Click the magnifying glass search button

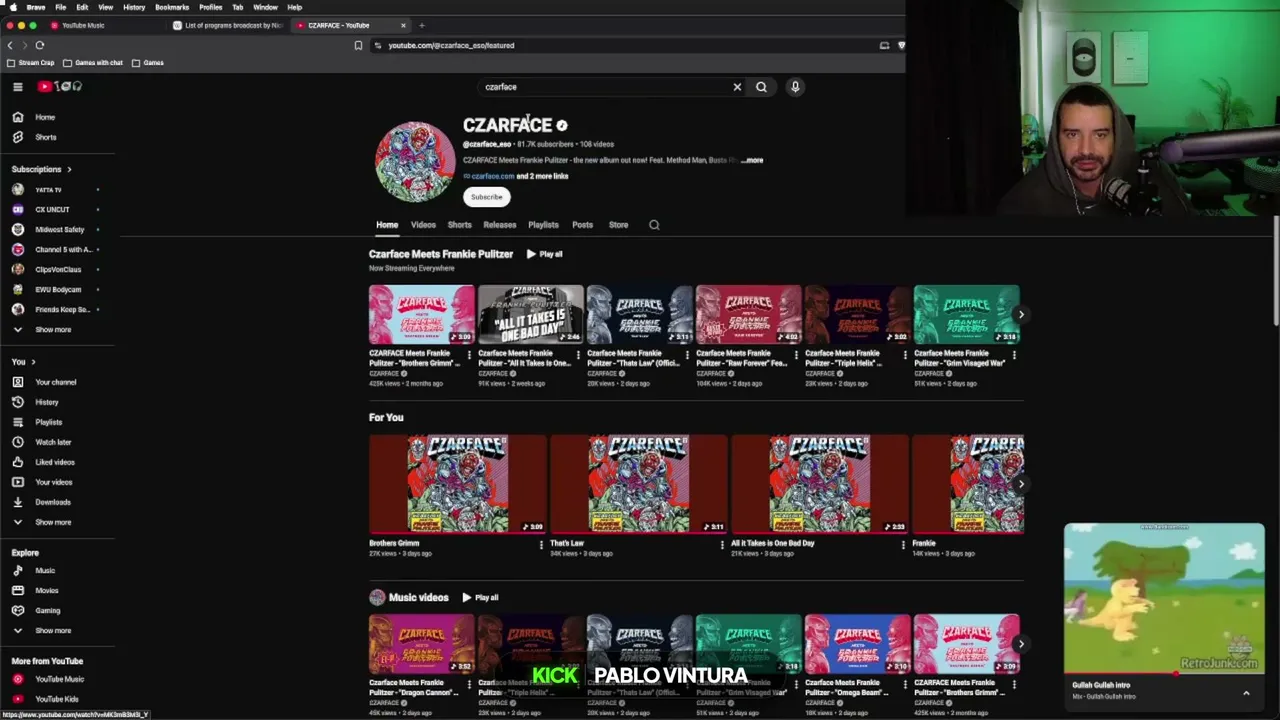pyautogui.click(x=761, y=87)
